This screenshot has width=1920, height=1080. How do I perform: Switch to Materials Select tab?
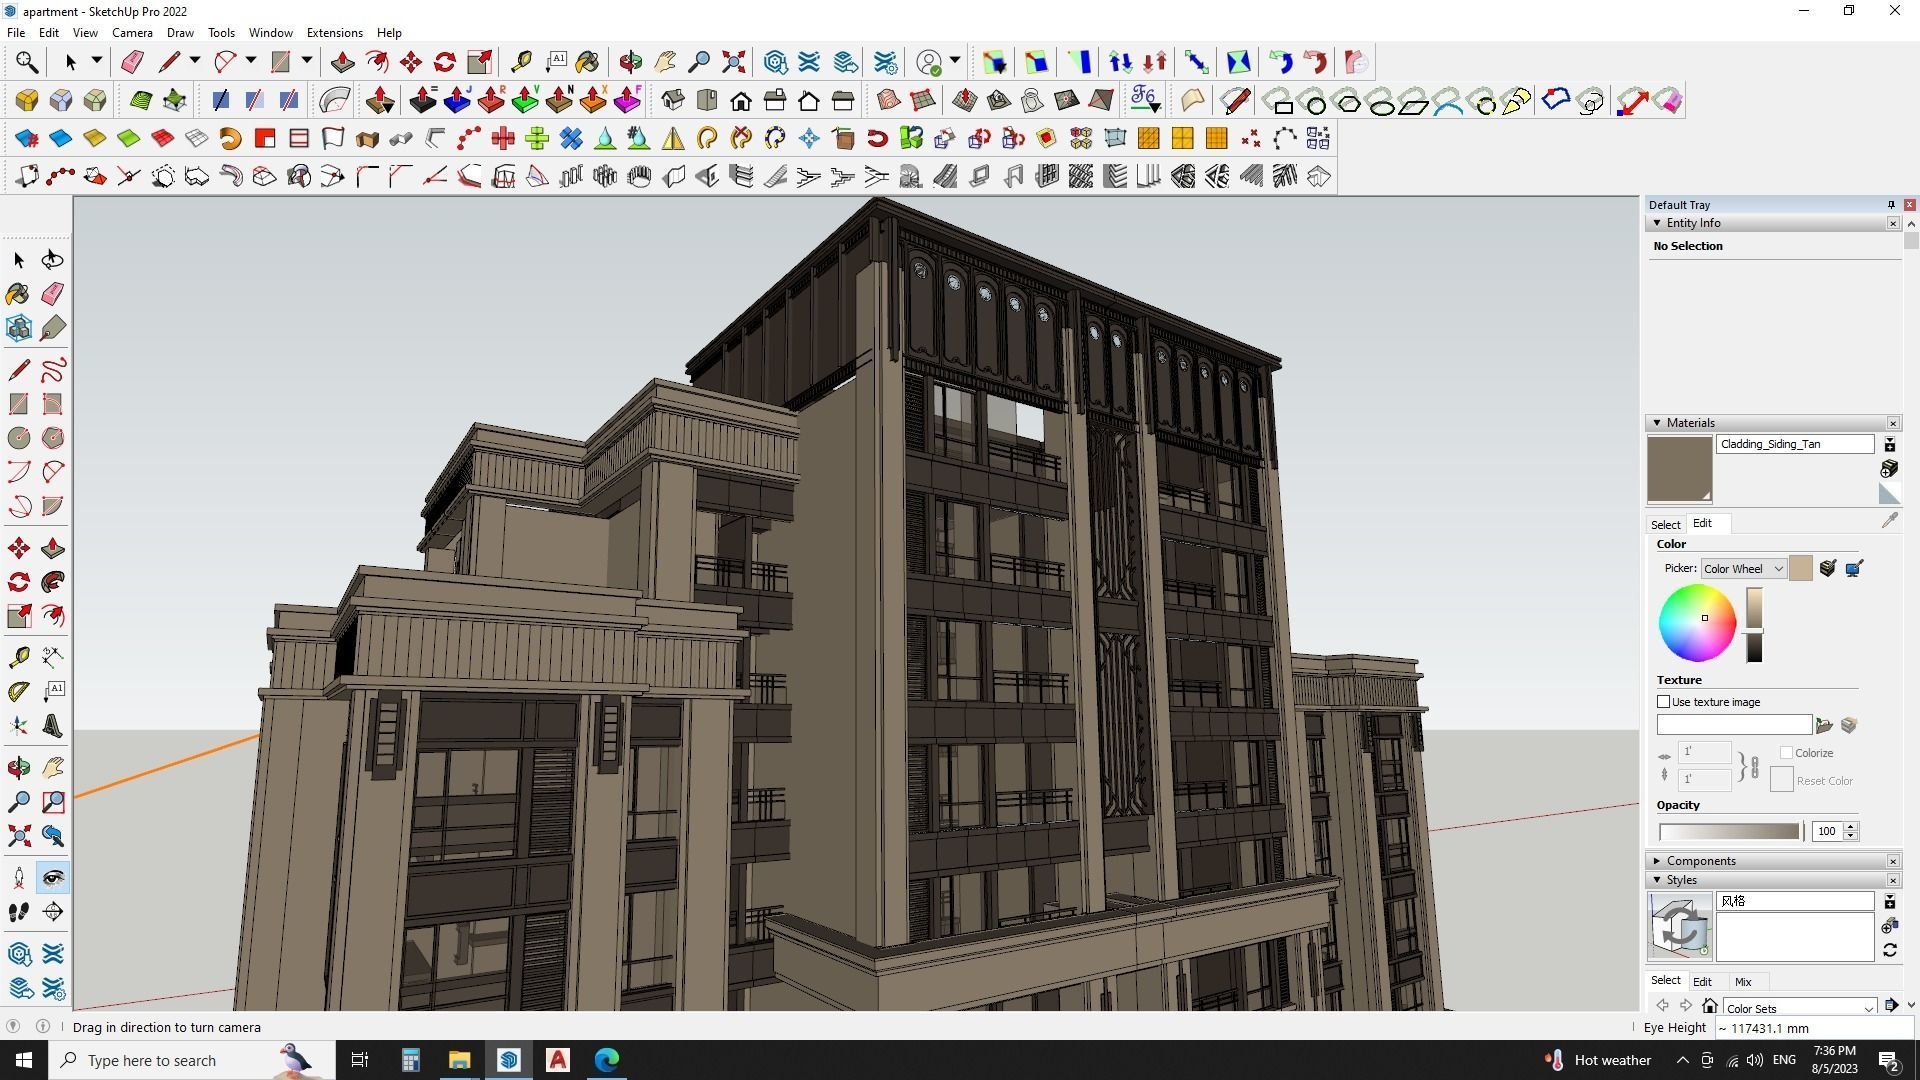coord(1665,524)
